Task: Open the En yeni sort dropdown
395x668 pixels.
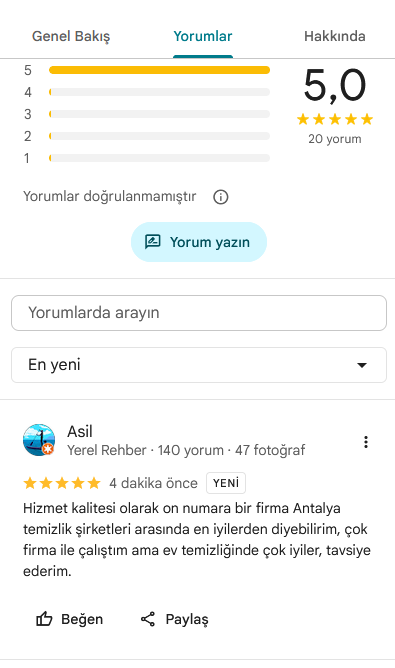Action: [199, 365]
